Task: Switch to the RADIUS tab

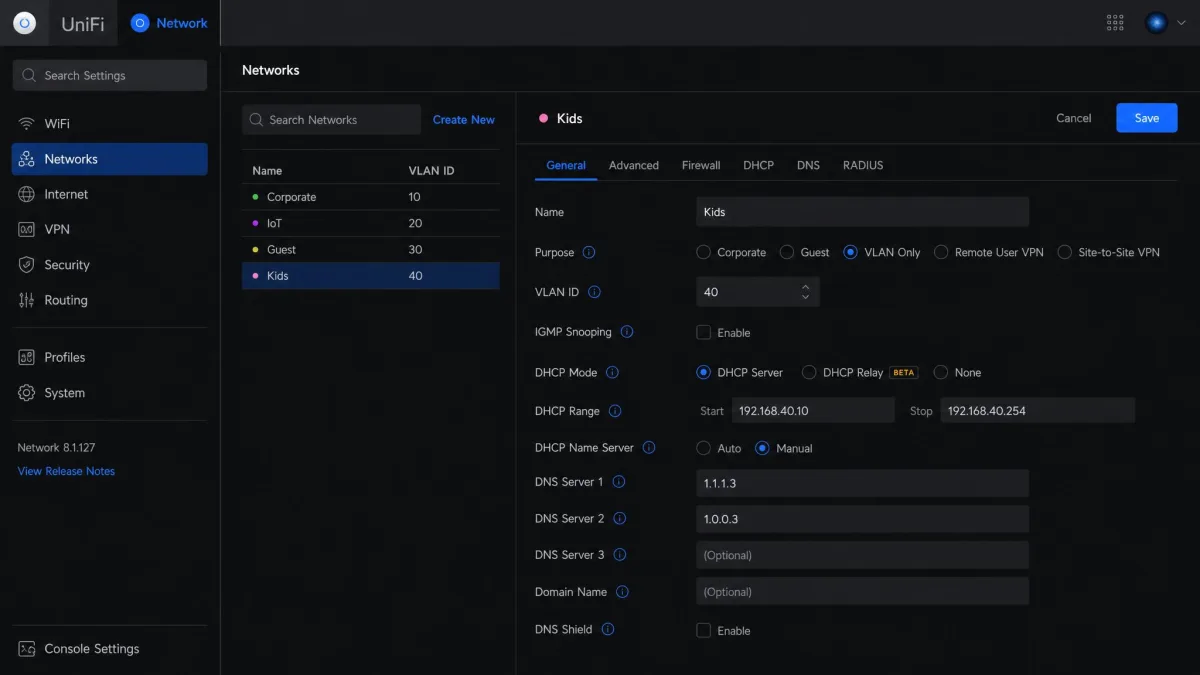Action: pos(863,165)
